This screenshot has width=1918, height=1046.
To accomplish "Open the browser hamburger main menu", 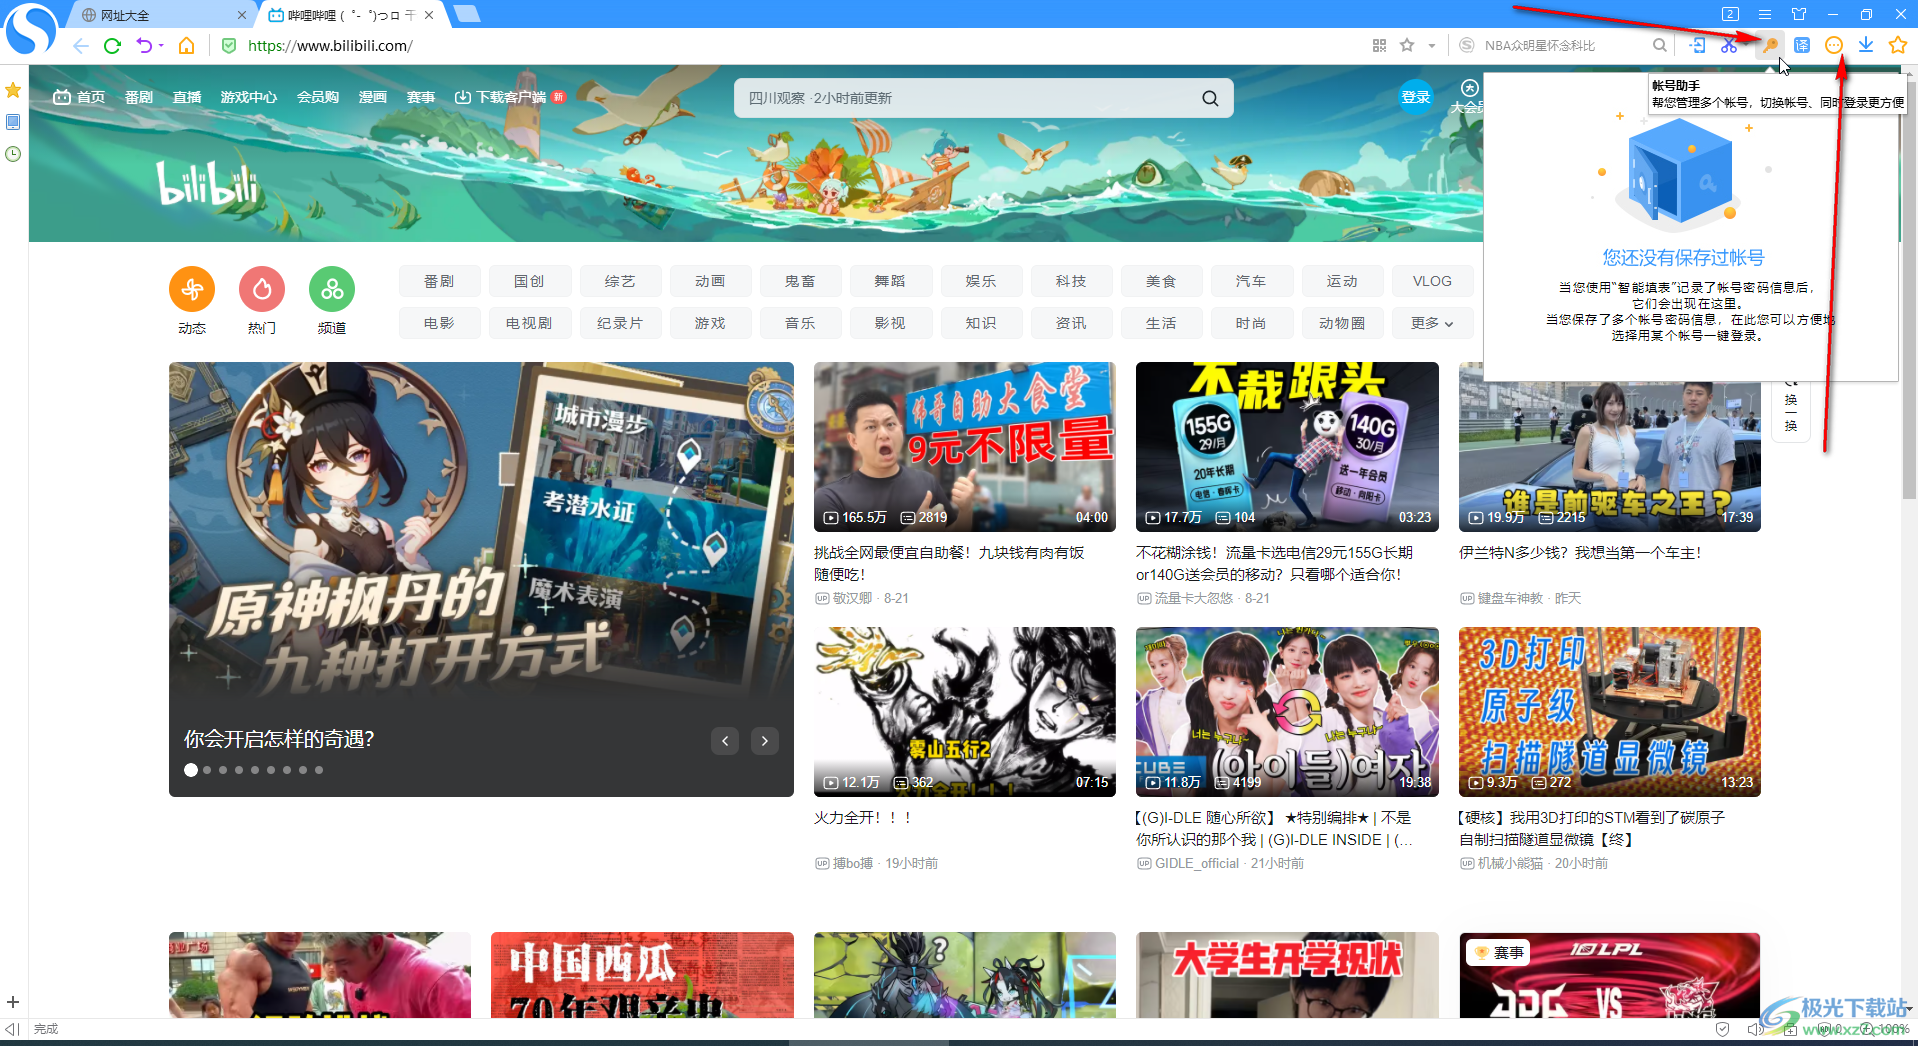I will pos(1765,14).
